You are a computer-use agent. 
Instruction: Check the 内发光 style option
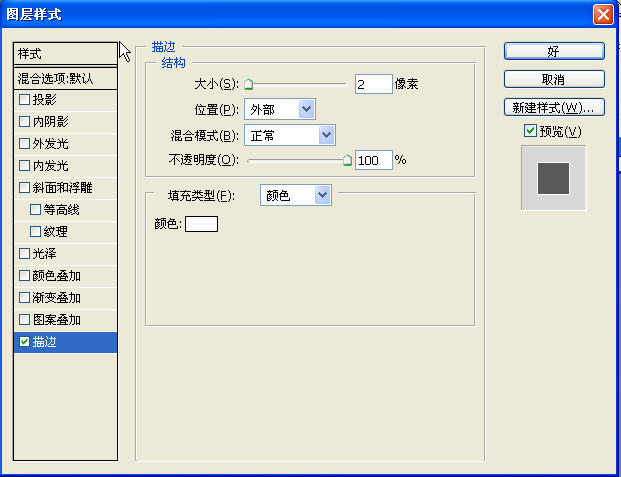(x=25, y=166)
